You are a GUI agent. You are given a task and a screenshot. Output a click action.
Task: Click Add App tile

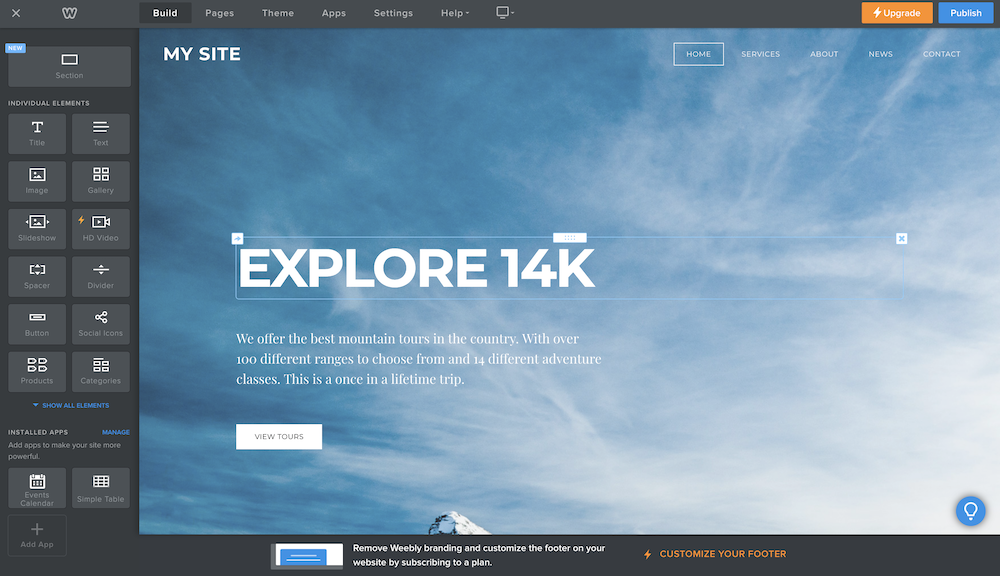[37, 535]
